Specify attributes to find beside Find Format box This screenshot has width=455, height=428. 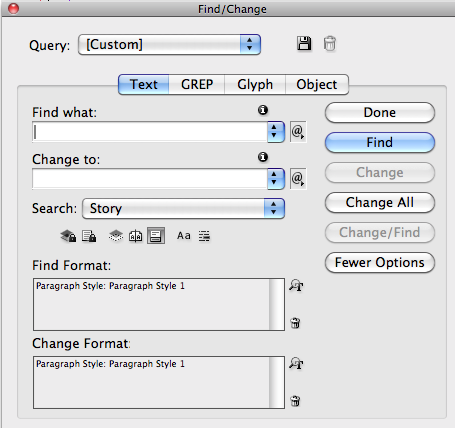click(296, 285)
